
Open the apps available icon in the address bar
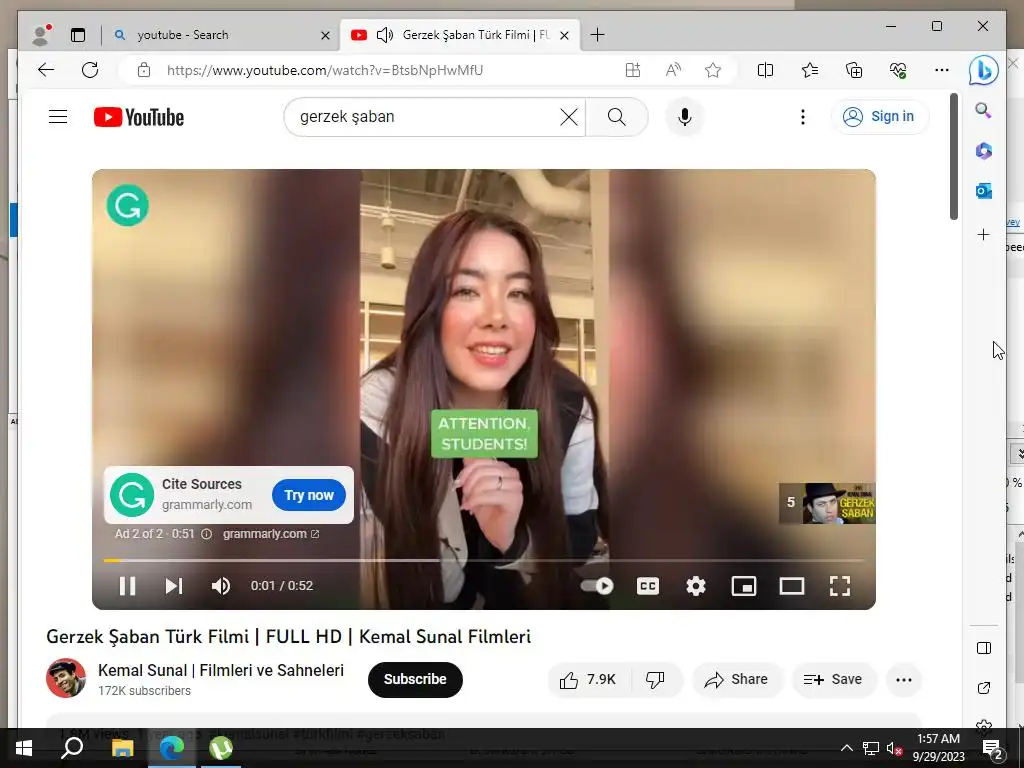[633, 70]
